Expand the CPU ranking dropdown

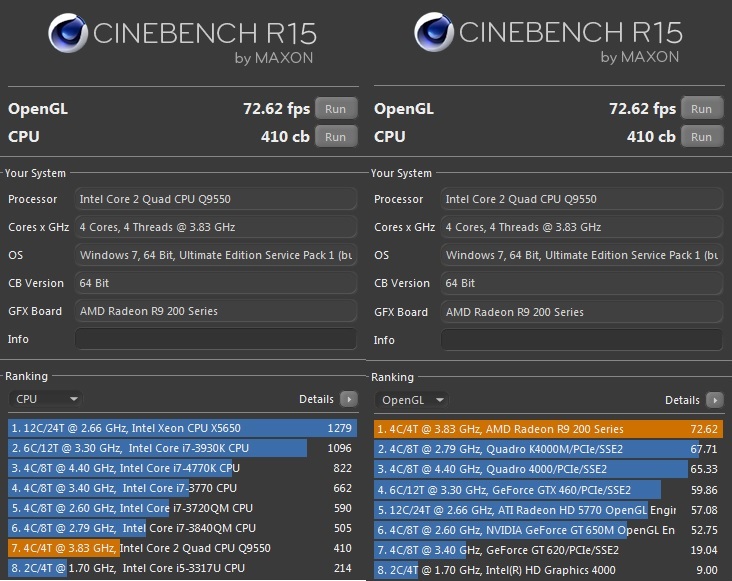coord(45,399)
